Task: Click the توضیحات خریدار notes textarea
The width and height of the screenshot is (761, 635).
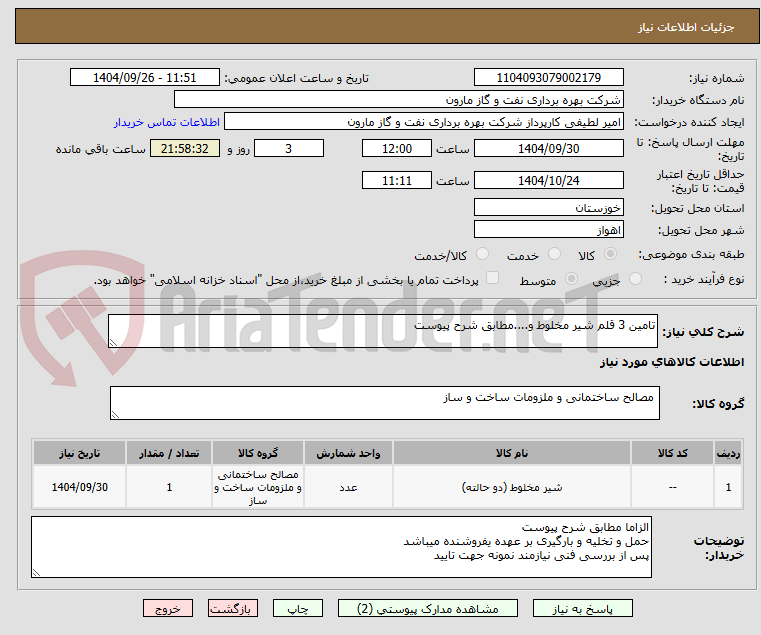Action: click(342, 547)
